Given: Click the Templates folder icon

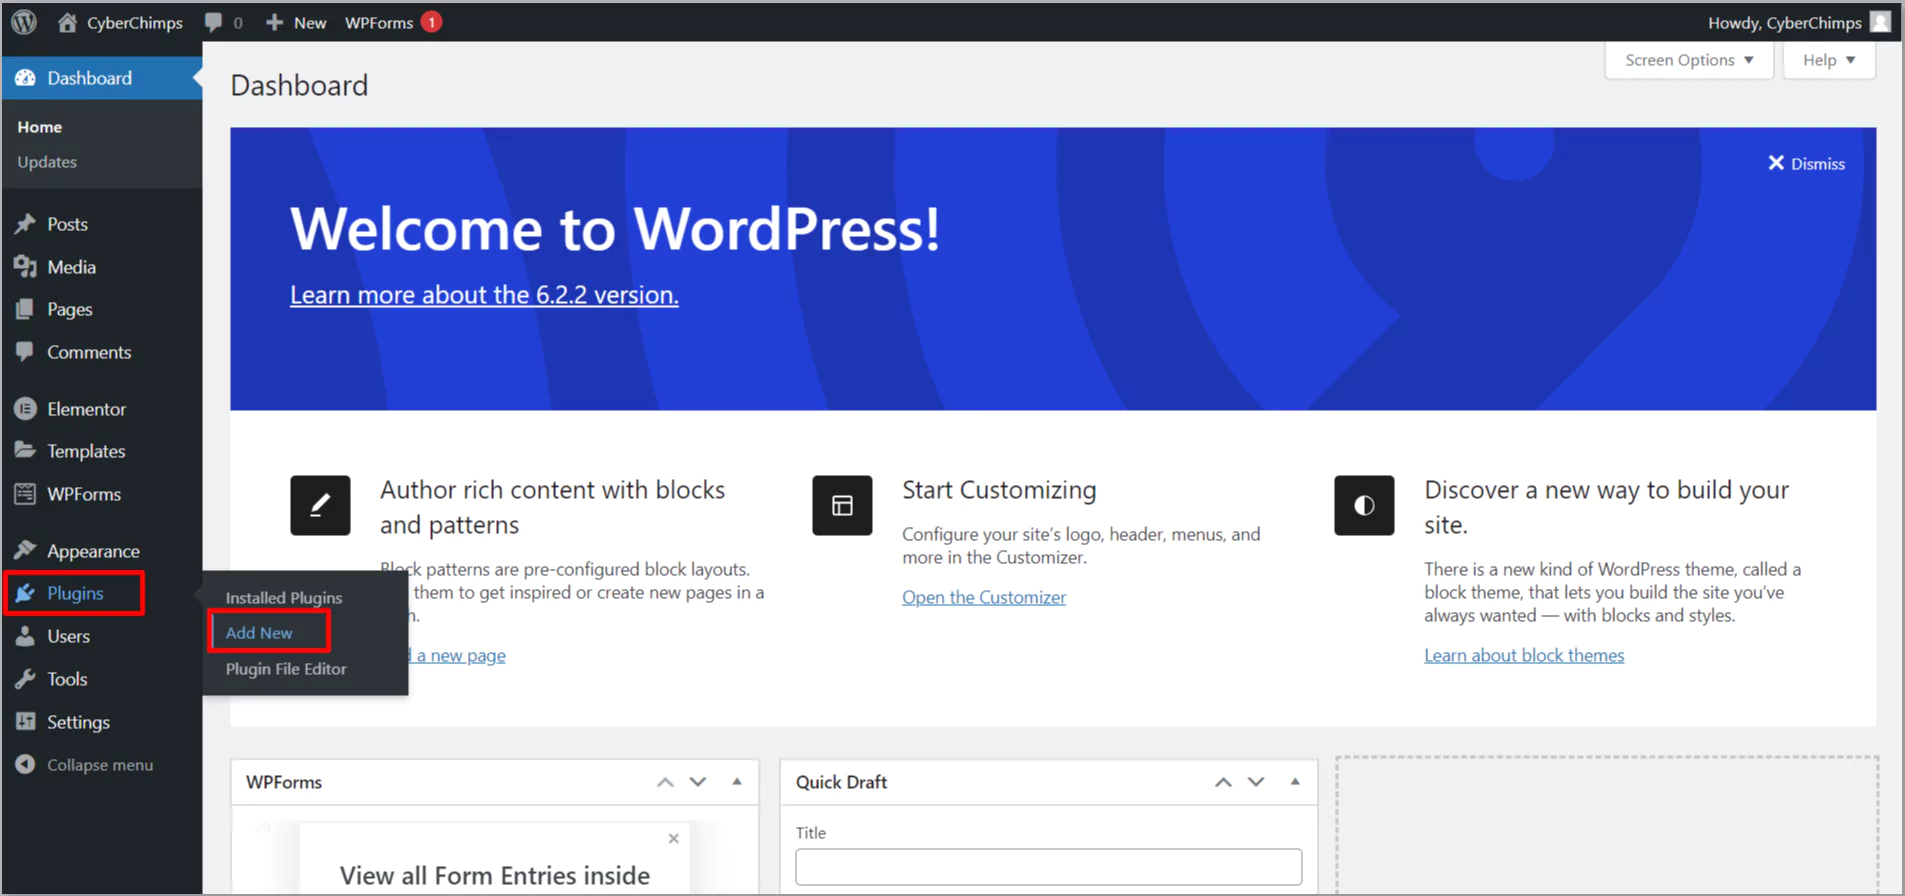Looking at the screenshot, I should (25, 450).
